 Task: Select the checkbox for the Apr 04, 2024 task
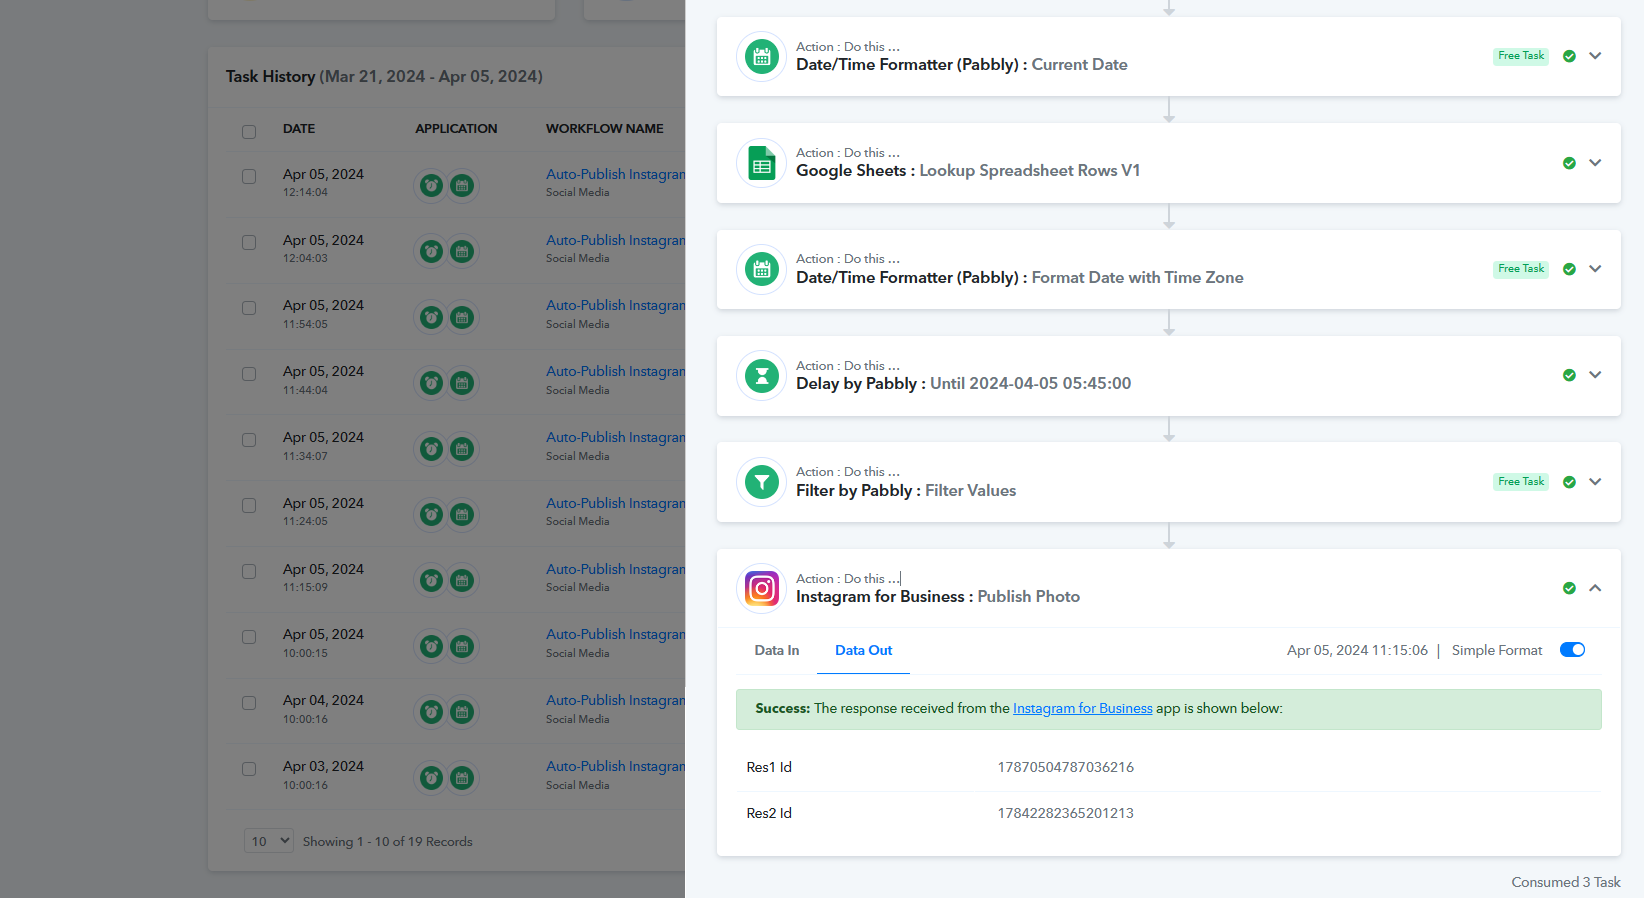(x=249, y=703)
